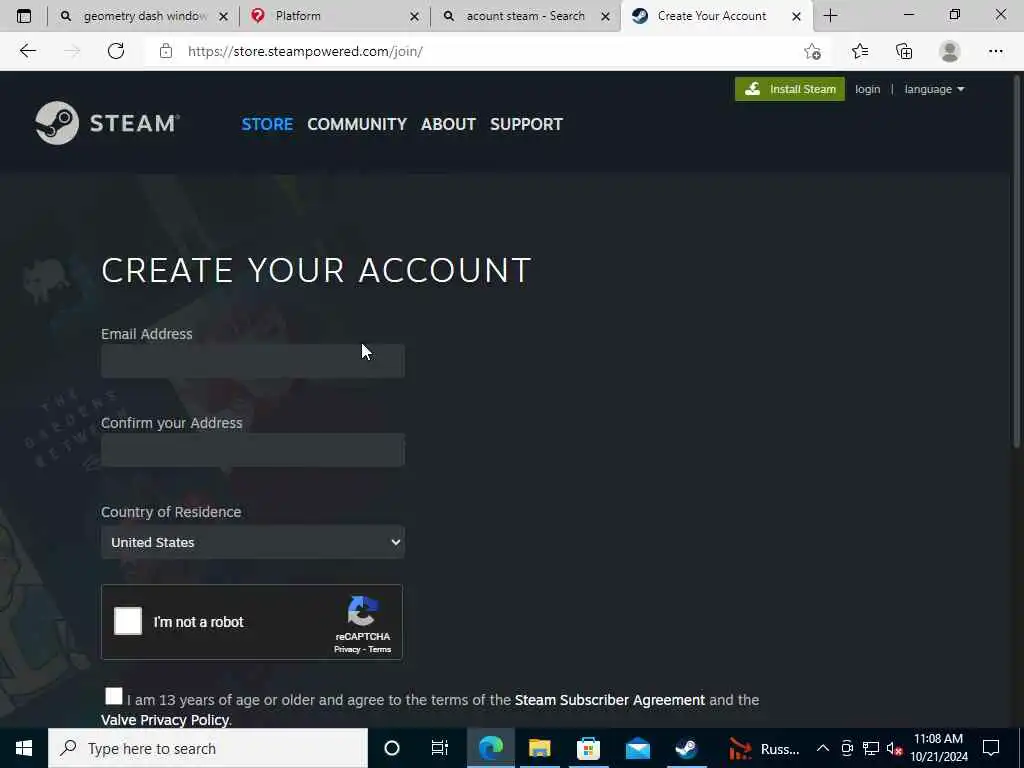Screen dimensions: 1024x768
Task: Add this page to favorites star icon
Action: [x=812, y=51]
